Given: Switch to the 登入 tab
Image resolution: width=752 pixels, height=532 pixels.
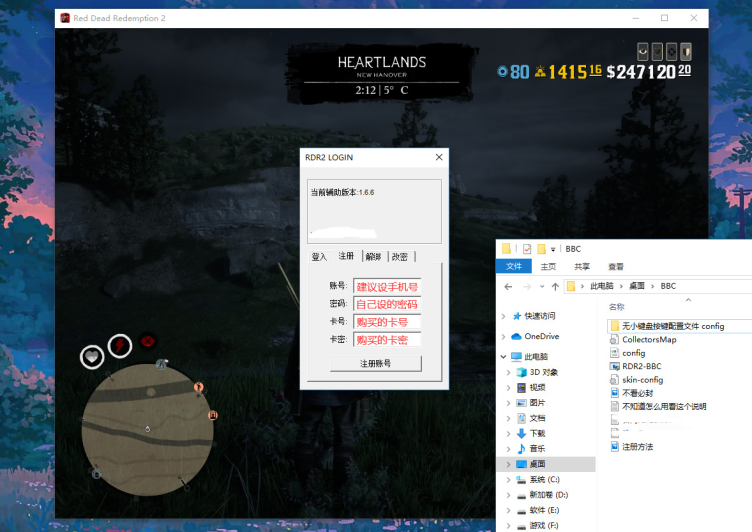Looking at the screenshot, I should pos(319,257).
